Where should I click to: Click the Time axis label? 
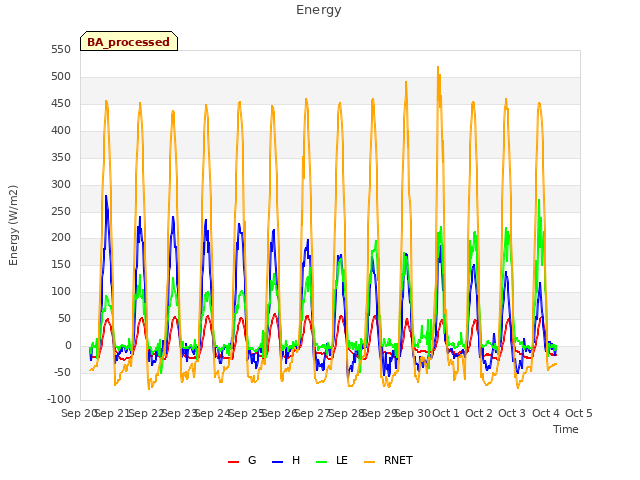pos(566,429)
